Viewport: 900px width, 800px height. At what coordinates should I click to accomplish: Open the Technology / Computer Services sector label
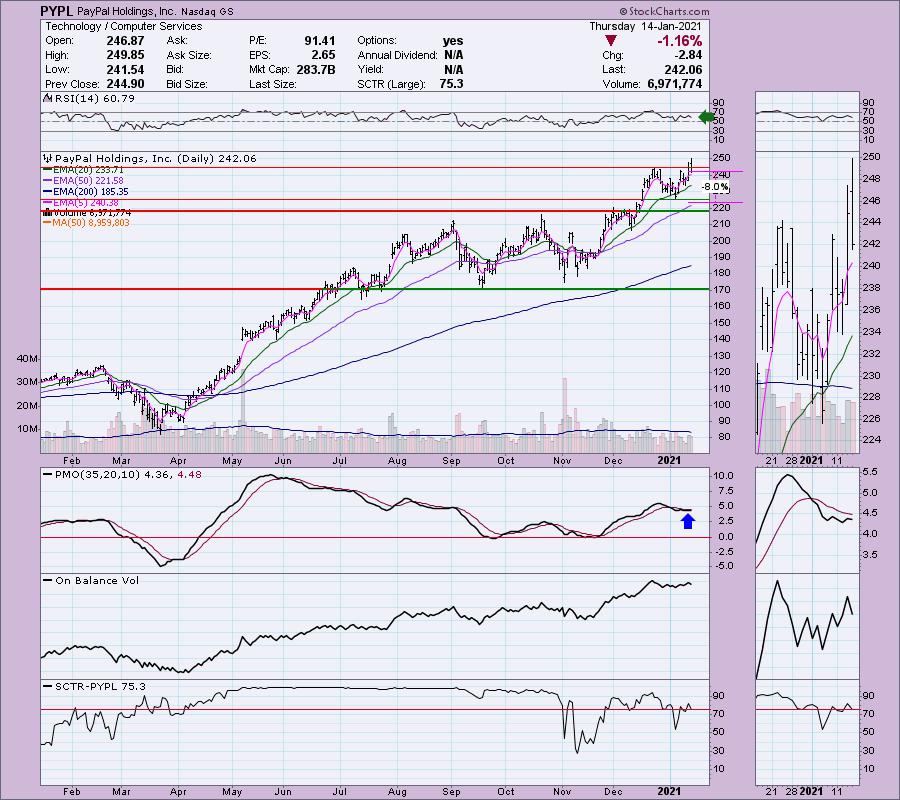(x=123, y=26)
